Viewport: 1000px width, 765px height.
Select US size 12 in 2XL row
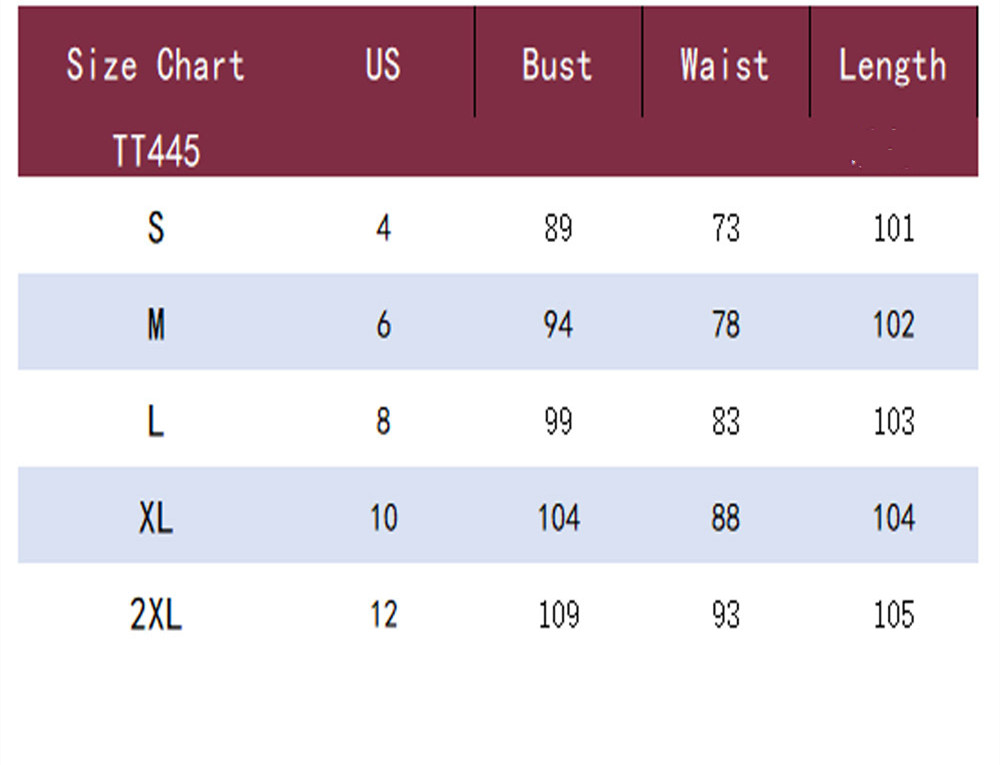pos(384,615)
